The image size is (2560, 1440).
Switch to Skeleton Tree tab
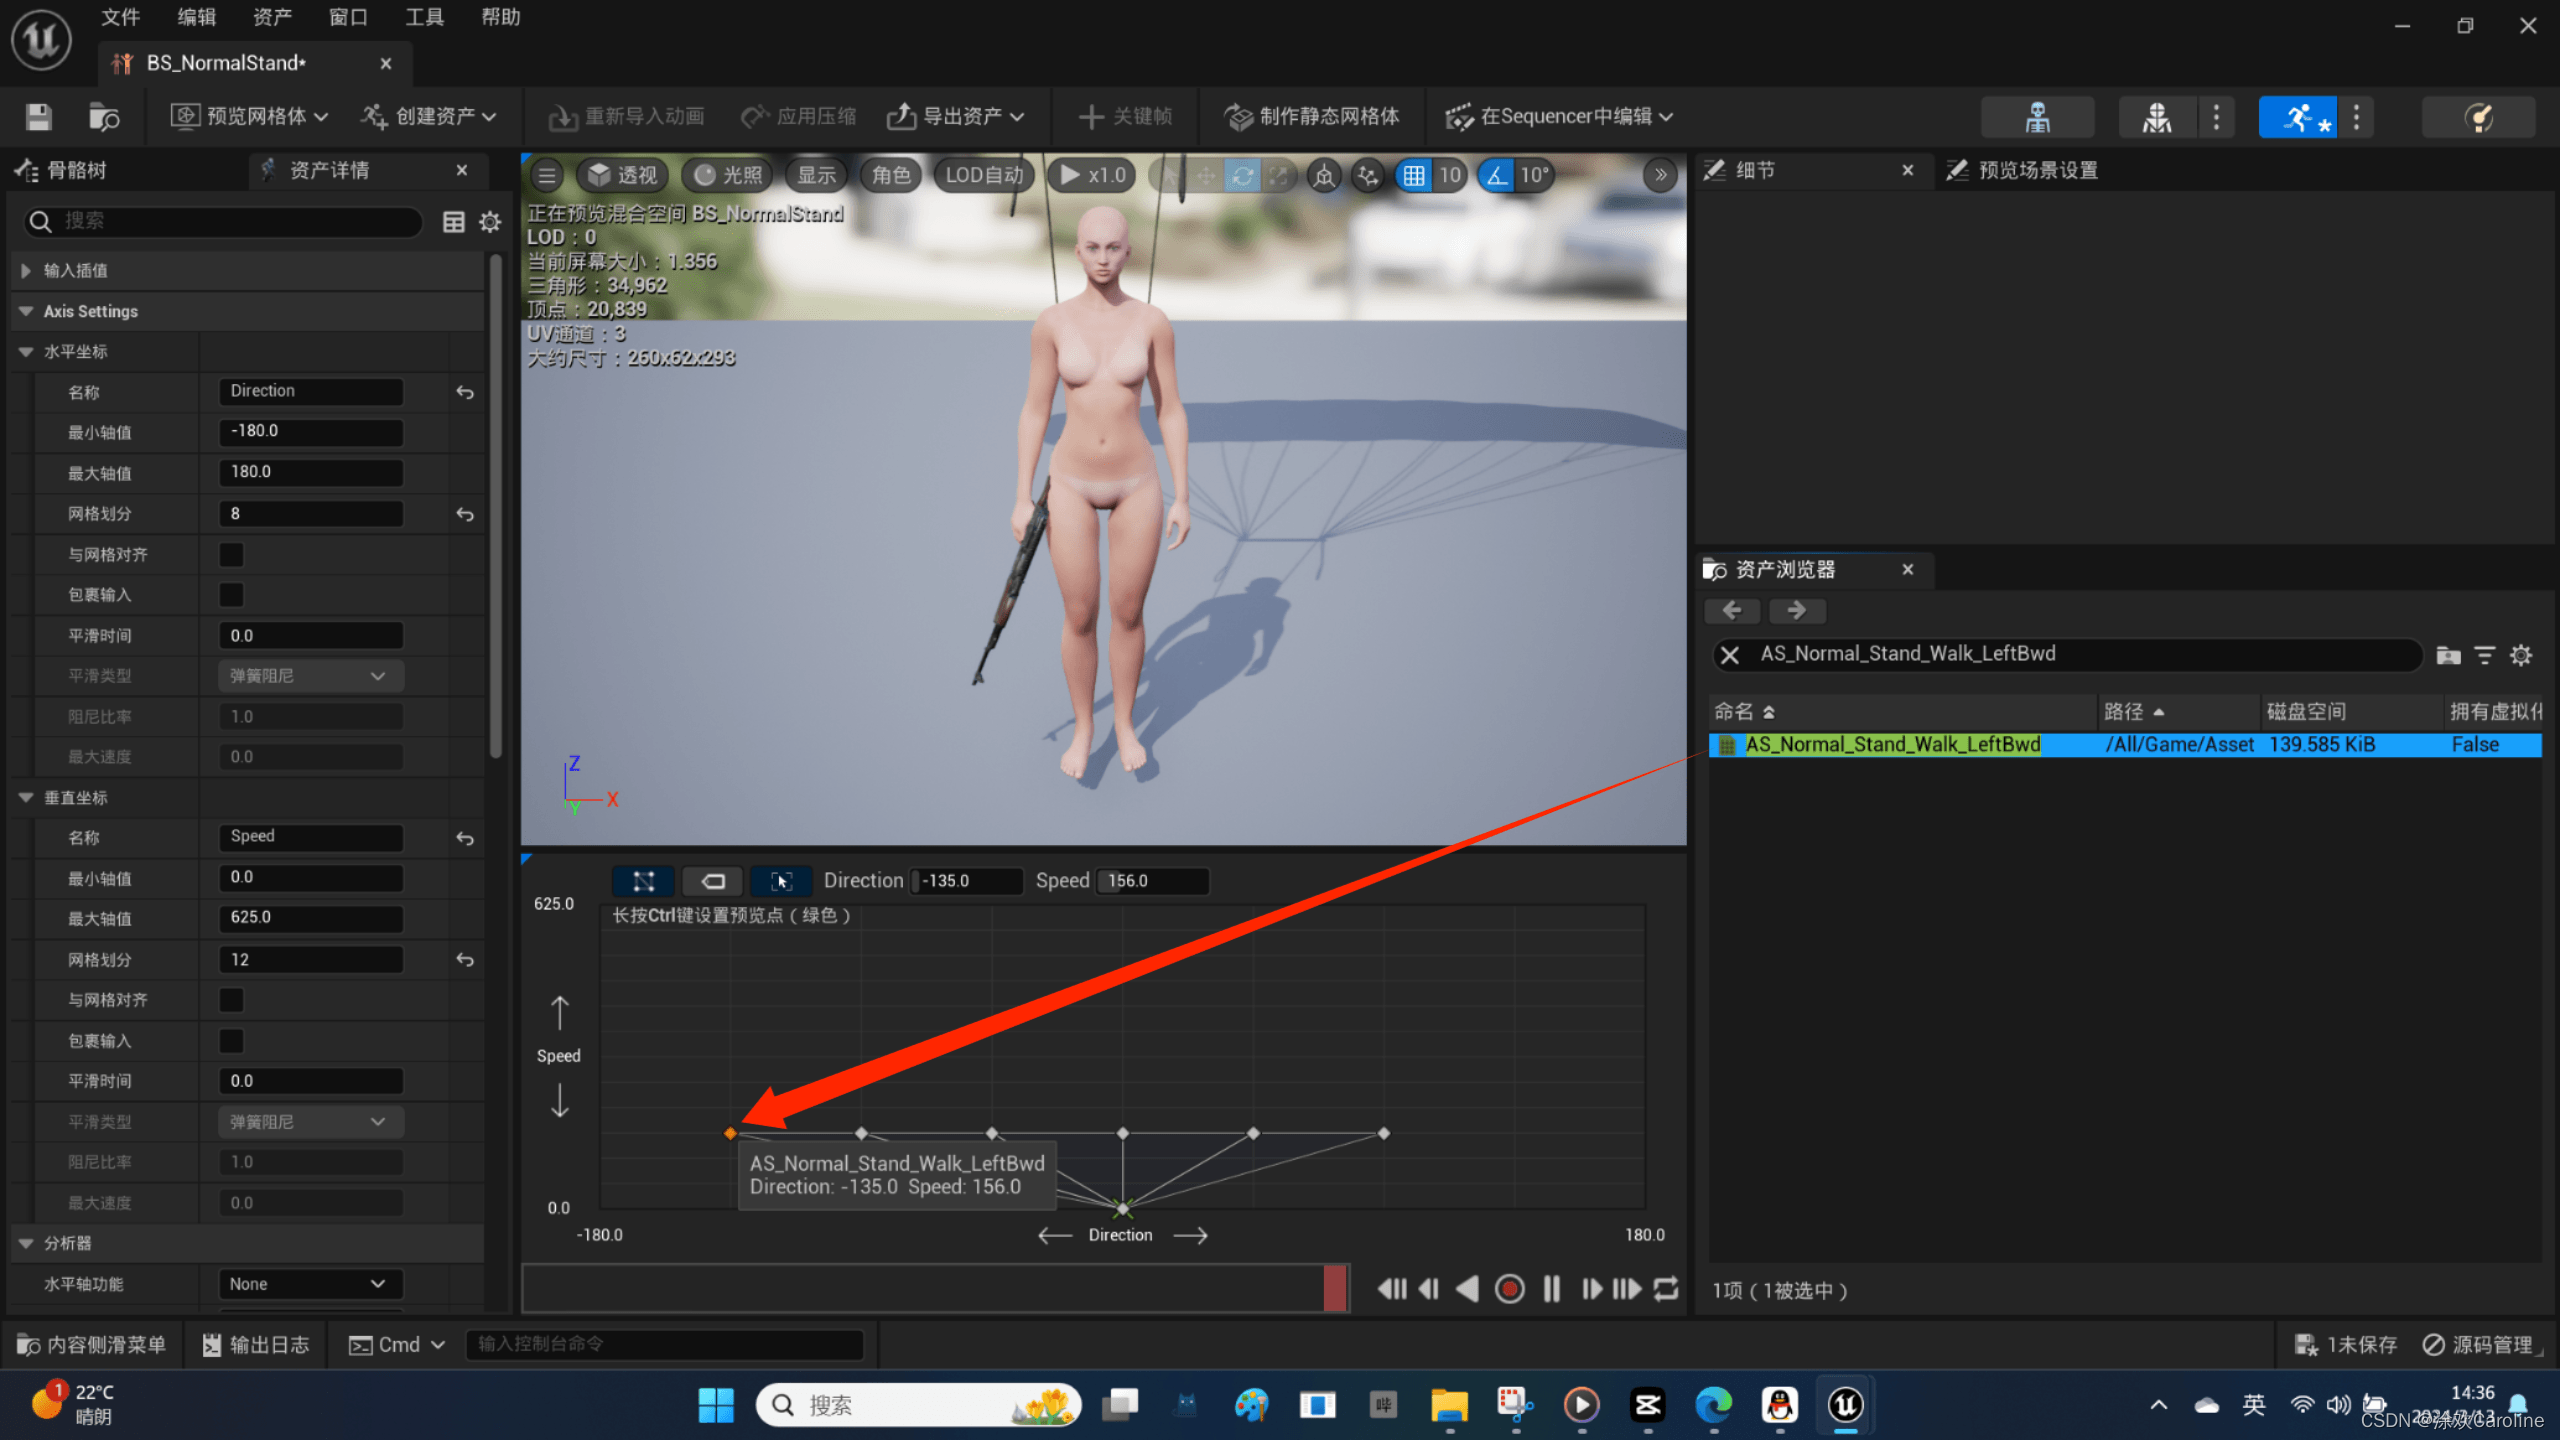(x=62, y=171)
